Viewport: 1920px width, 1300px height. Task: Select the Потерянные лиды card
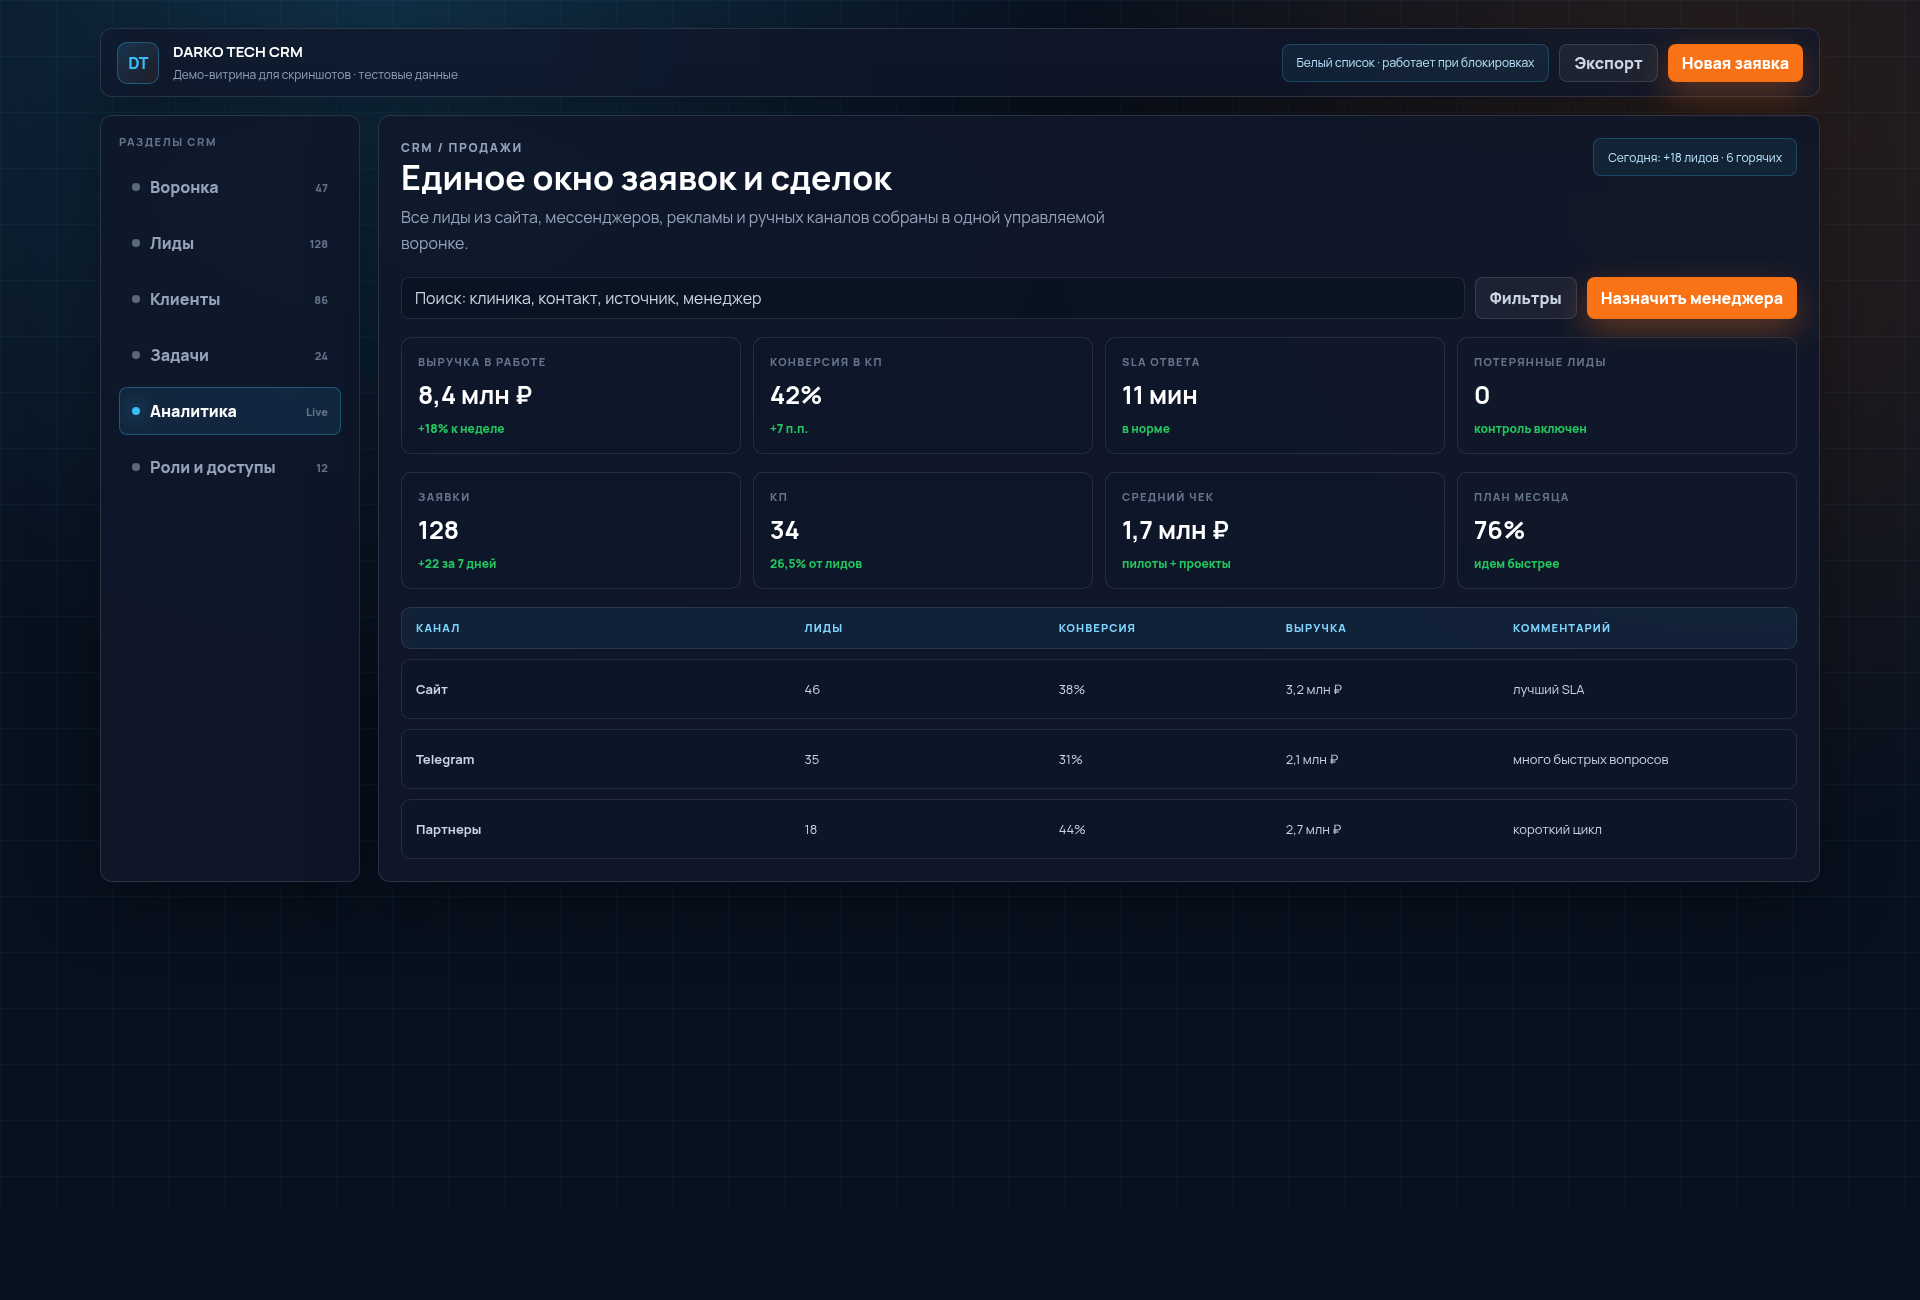point(1627,395)
